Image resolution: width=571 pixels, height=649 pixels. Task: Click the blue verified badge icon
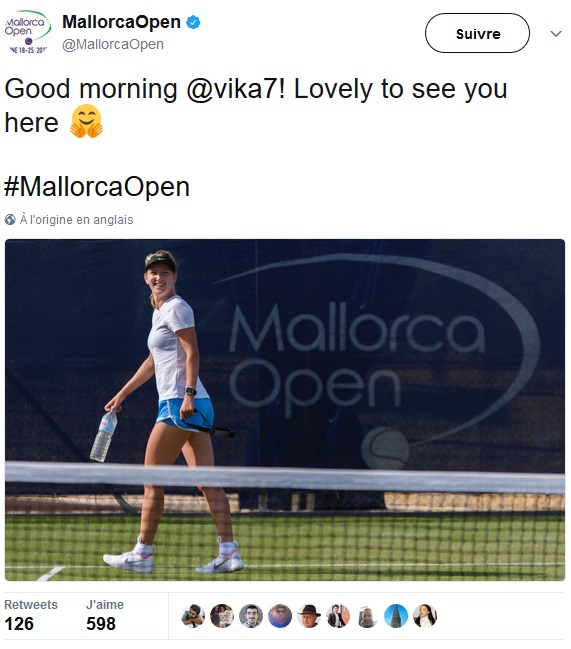click(x=193, y=22)
